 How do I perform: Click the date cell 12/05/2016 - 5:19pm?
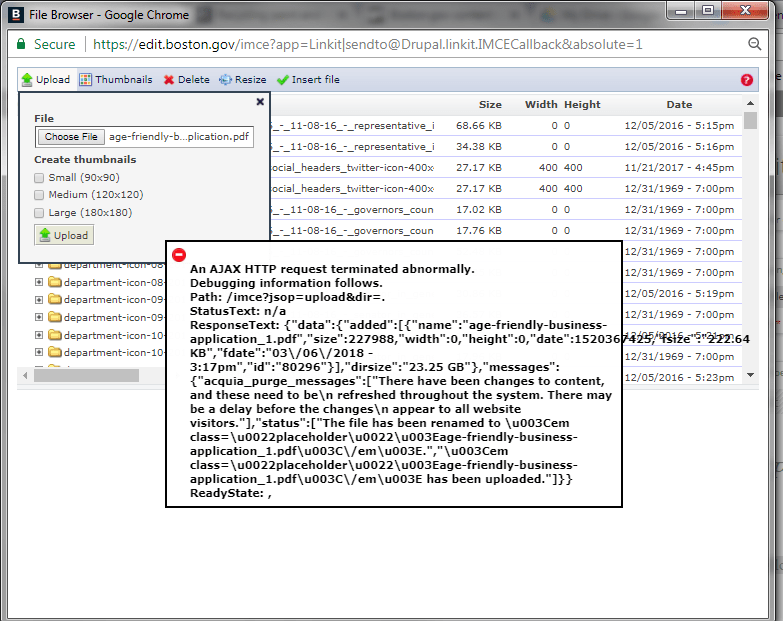pyautogui.click(x=679, y=294)
